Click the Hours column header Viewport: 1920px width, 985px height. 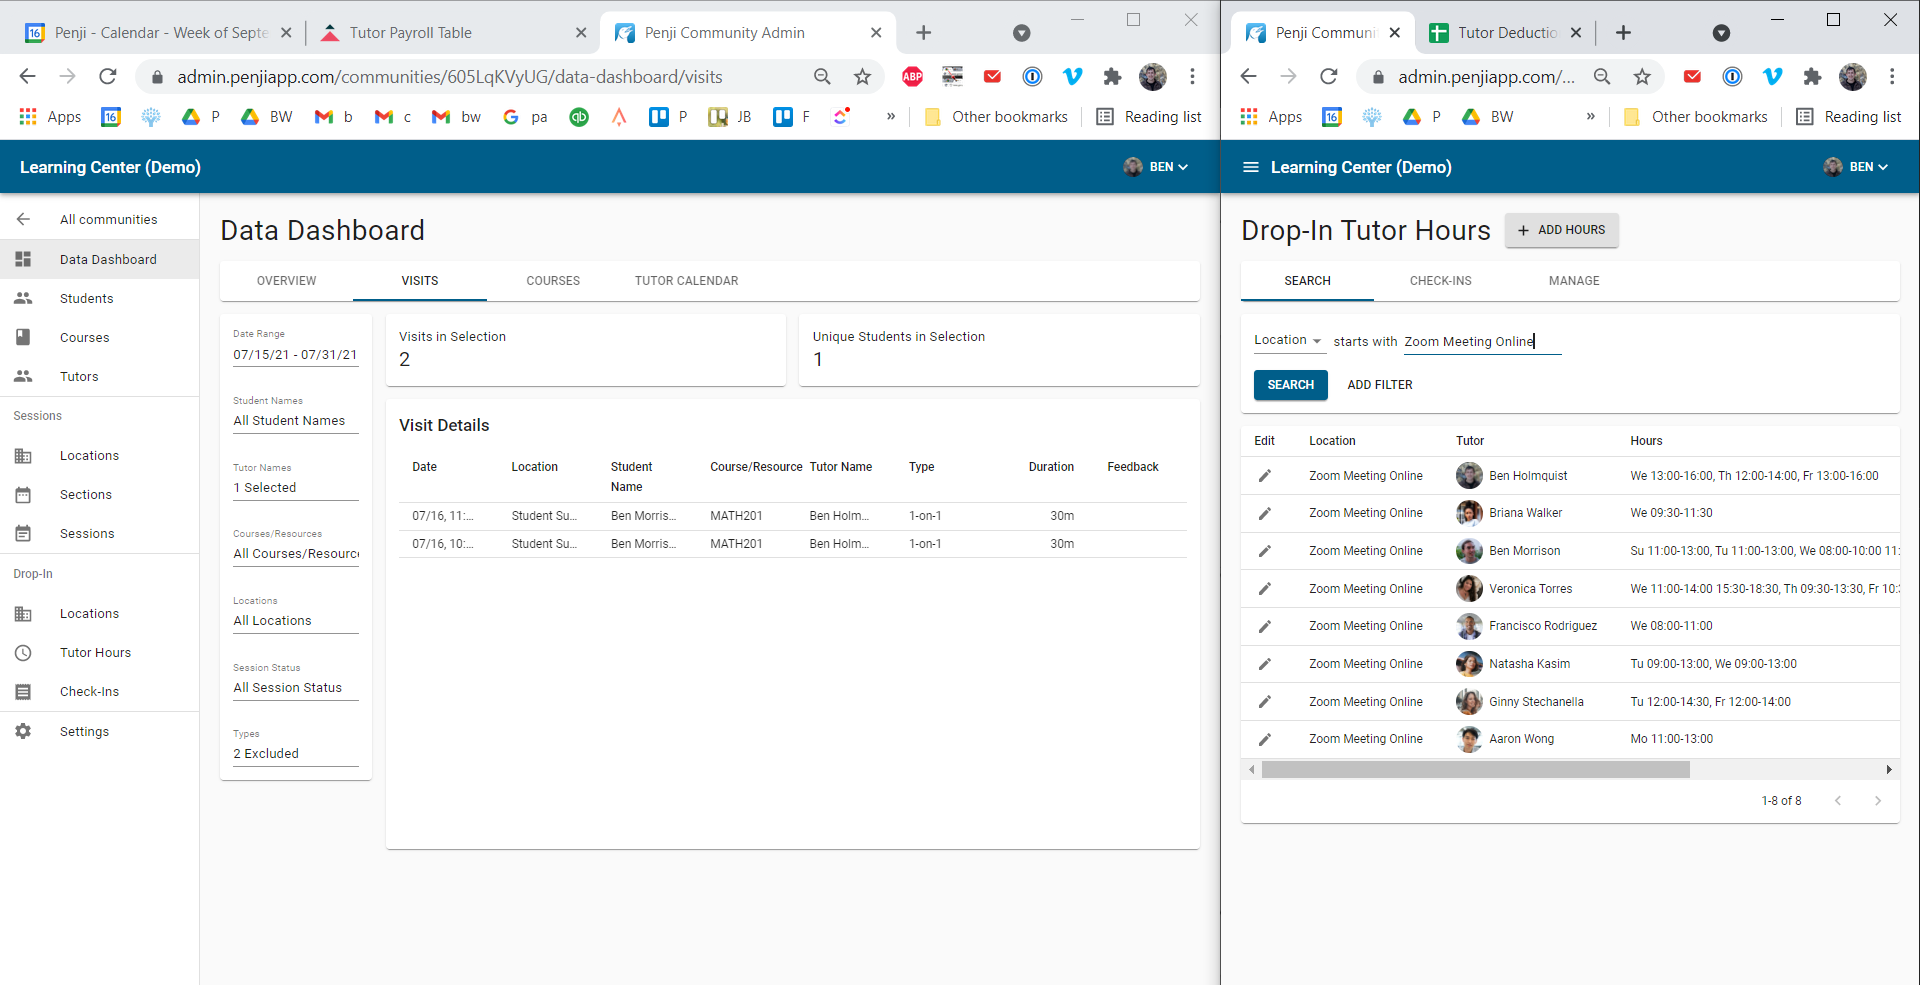[x=1646, y=441]
